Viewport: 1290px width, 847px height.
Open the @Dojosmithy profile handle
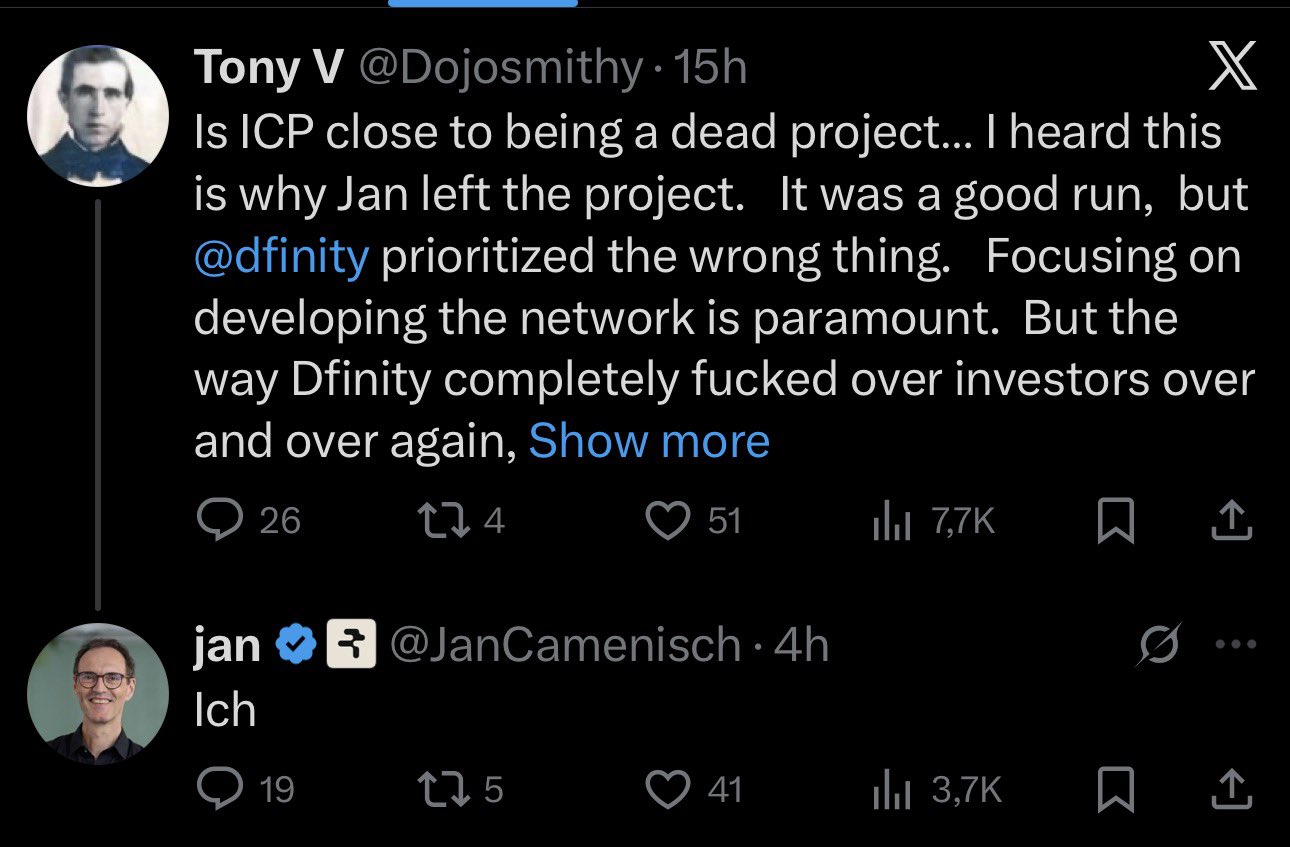click(x=501, y=69)
